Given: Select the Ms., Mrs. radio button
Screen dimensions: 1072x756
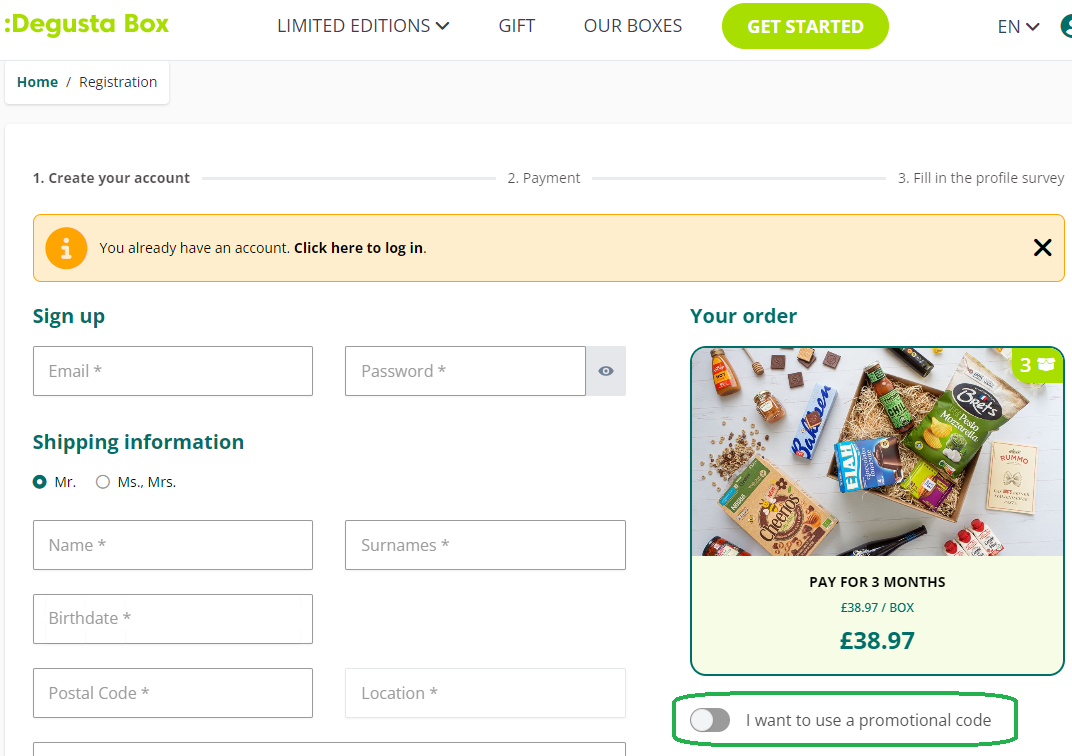Looking at the screenshot, I should coord(103,482).
